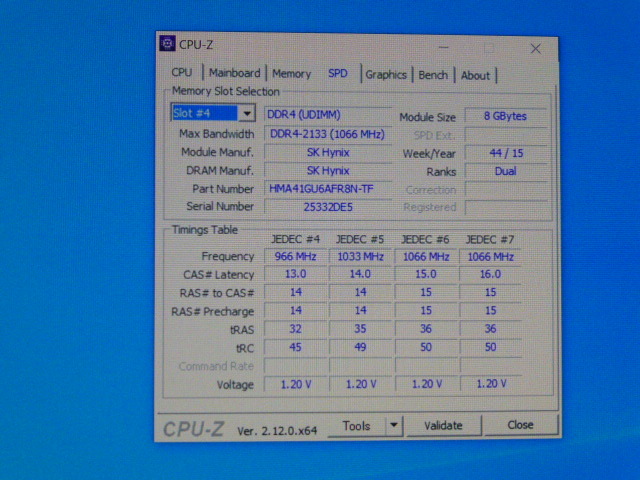This screenshot has width=640, height=480.
Task: Open the About tab
Action: (476, 76)
